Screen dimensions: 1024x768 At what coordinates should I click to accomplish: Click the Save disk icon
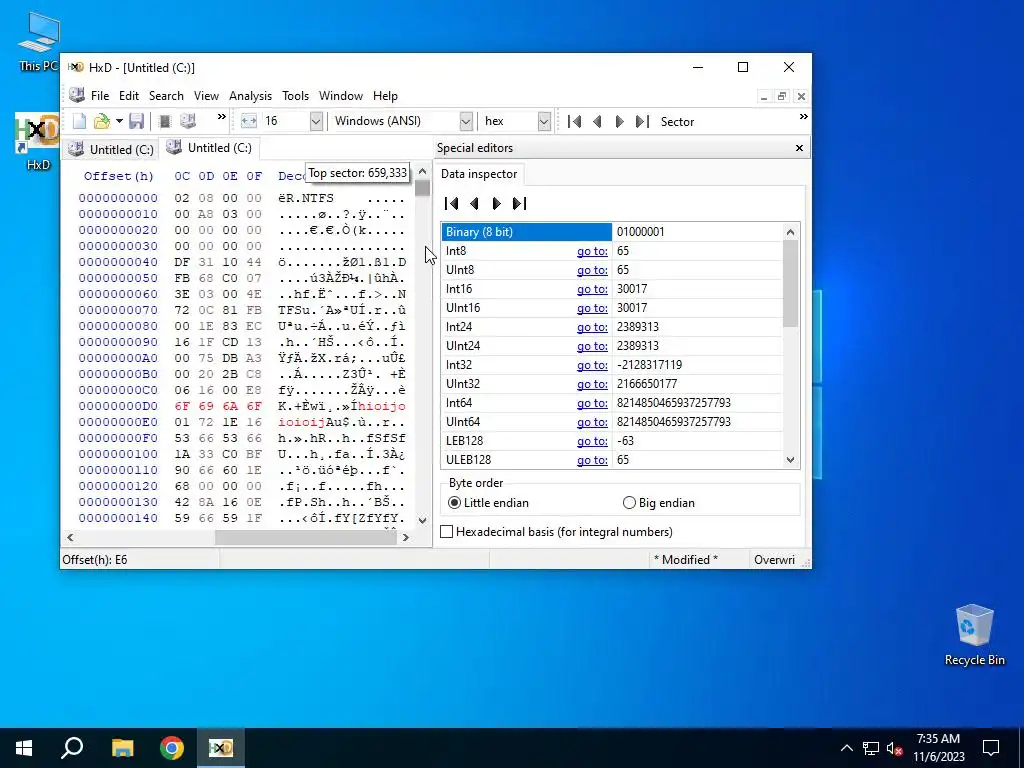coord(136,121)
